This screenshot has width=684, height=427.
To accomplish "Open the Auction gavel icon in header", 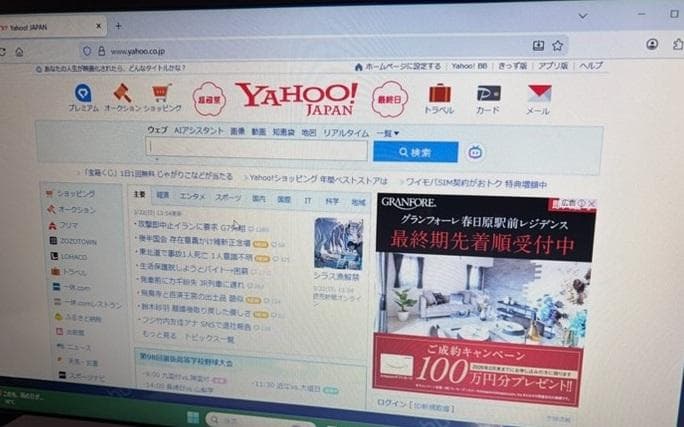I will 123,93.
